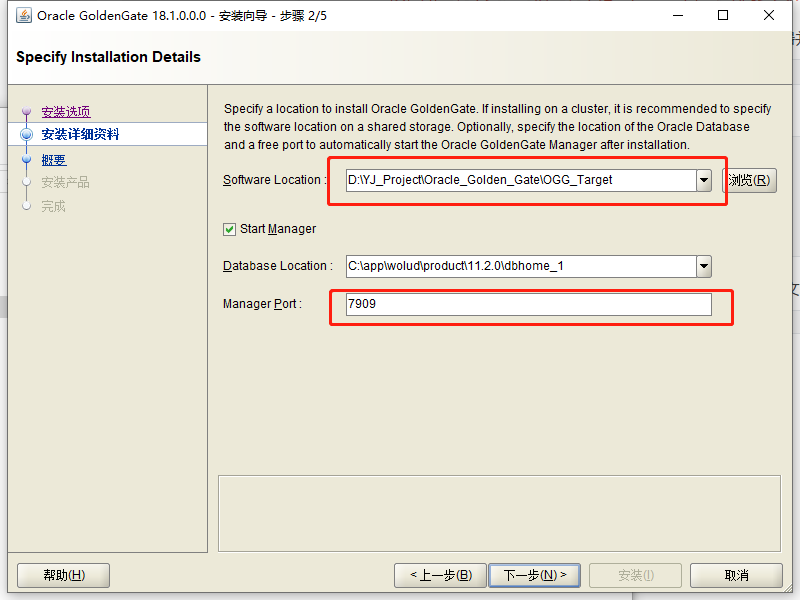Click the Manager Port input field

pos(529,304)
